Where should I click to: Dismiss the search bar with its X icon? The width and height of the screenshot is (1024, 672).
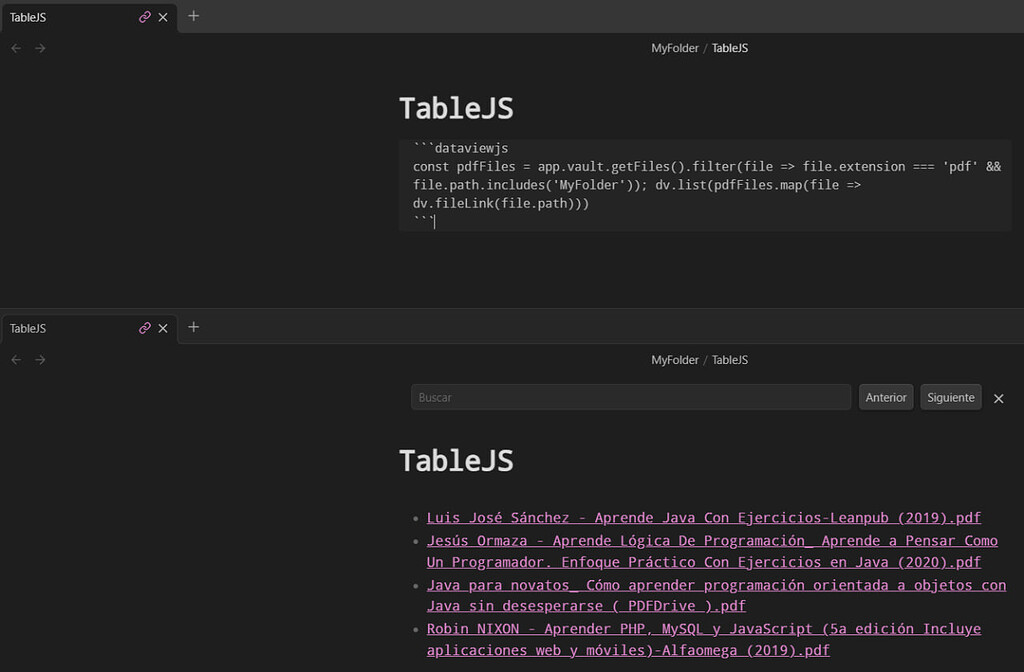pyautogui.click(x=998, y=397)
